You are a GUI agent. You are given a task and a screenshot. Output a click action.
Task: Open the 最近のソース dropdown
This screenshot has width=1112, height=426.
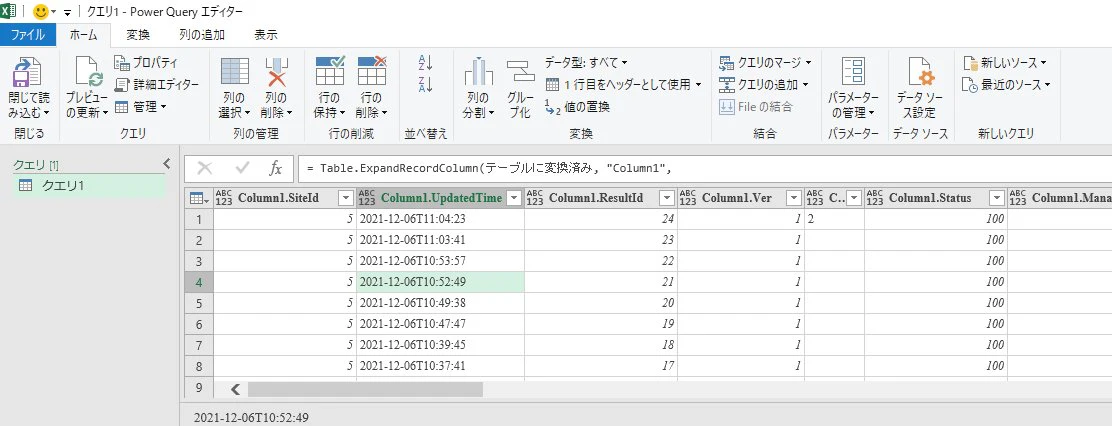point(1006,84)
